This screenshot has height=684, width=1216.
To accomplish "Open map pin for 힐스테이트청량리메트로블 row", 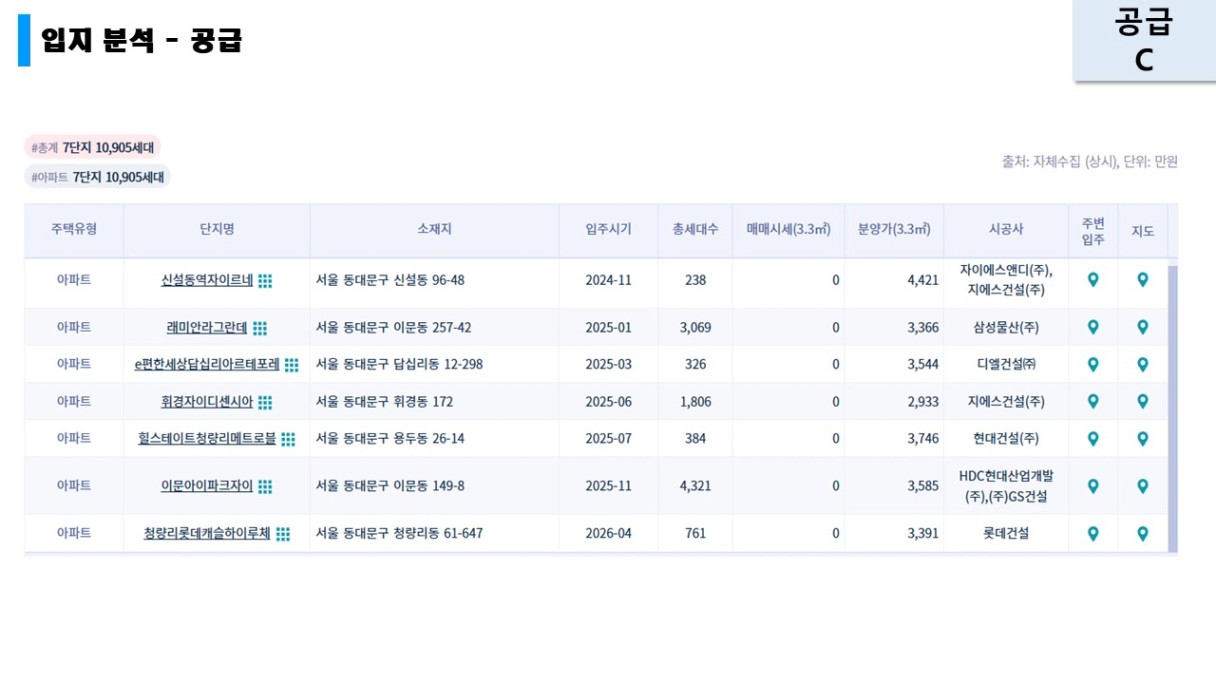I will (1143, 438).
